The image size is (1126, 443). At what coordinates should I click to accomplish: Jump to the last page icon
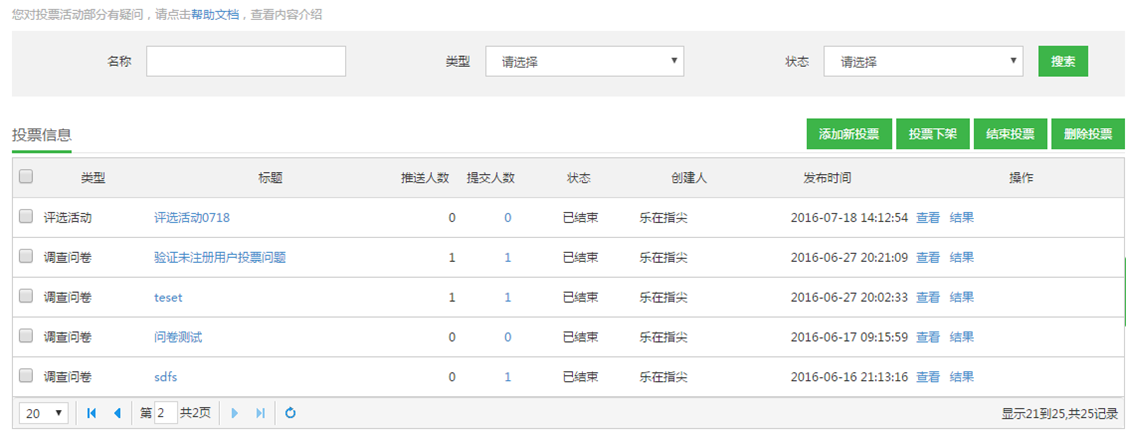(x=261, y=413)
